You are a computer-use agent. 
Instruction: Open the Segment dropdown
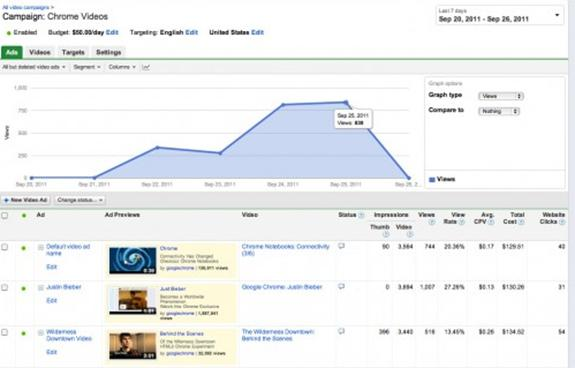coord(87,67)
